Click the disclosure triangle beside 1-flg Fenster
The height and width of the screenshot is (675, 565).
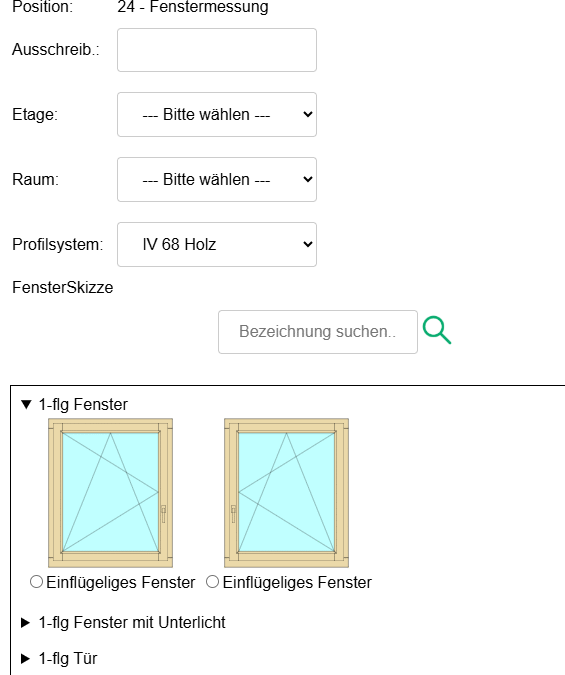pyautogui.click(x=26, y=405)
